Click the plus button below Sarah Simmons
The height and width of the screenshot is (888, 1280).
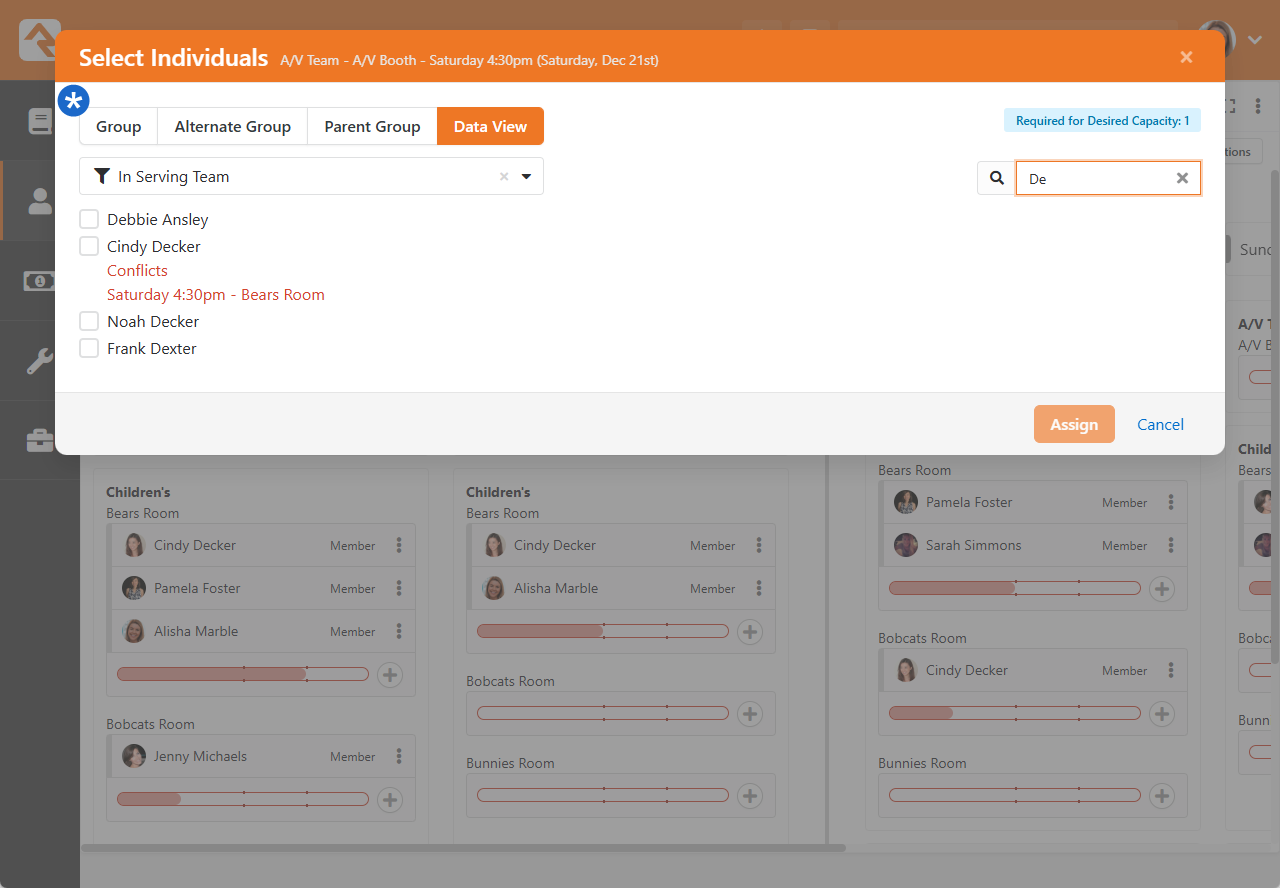[x=1162, y=588]
